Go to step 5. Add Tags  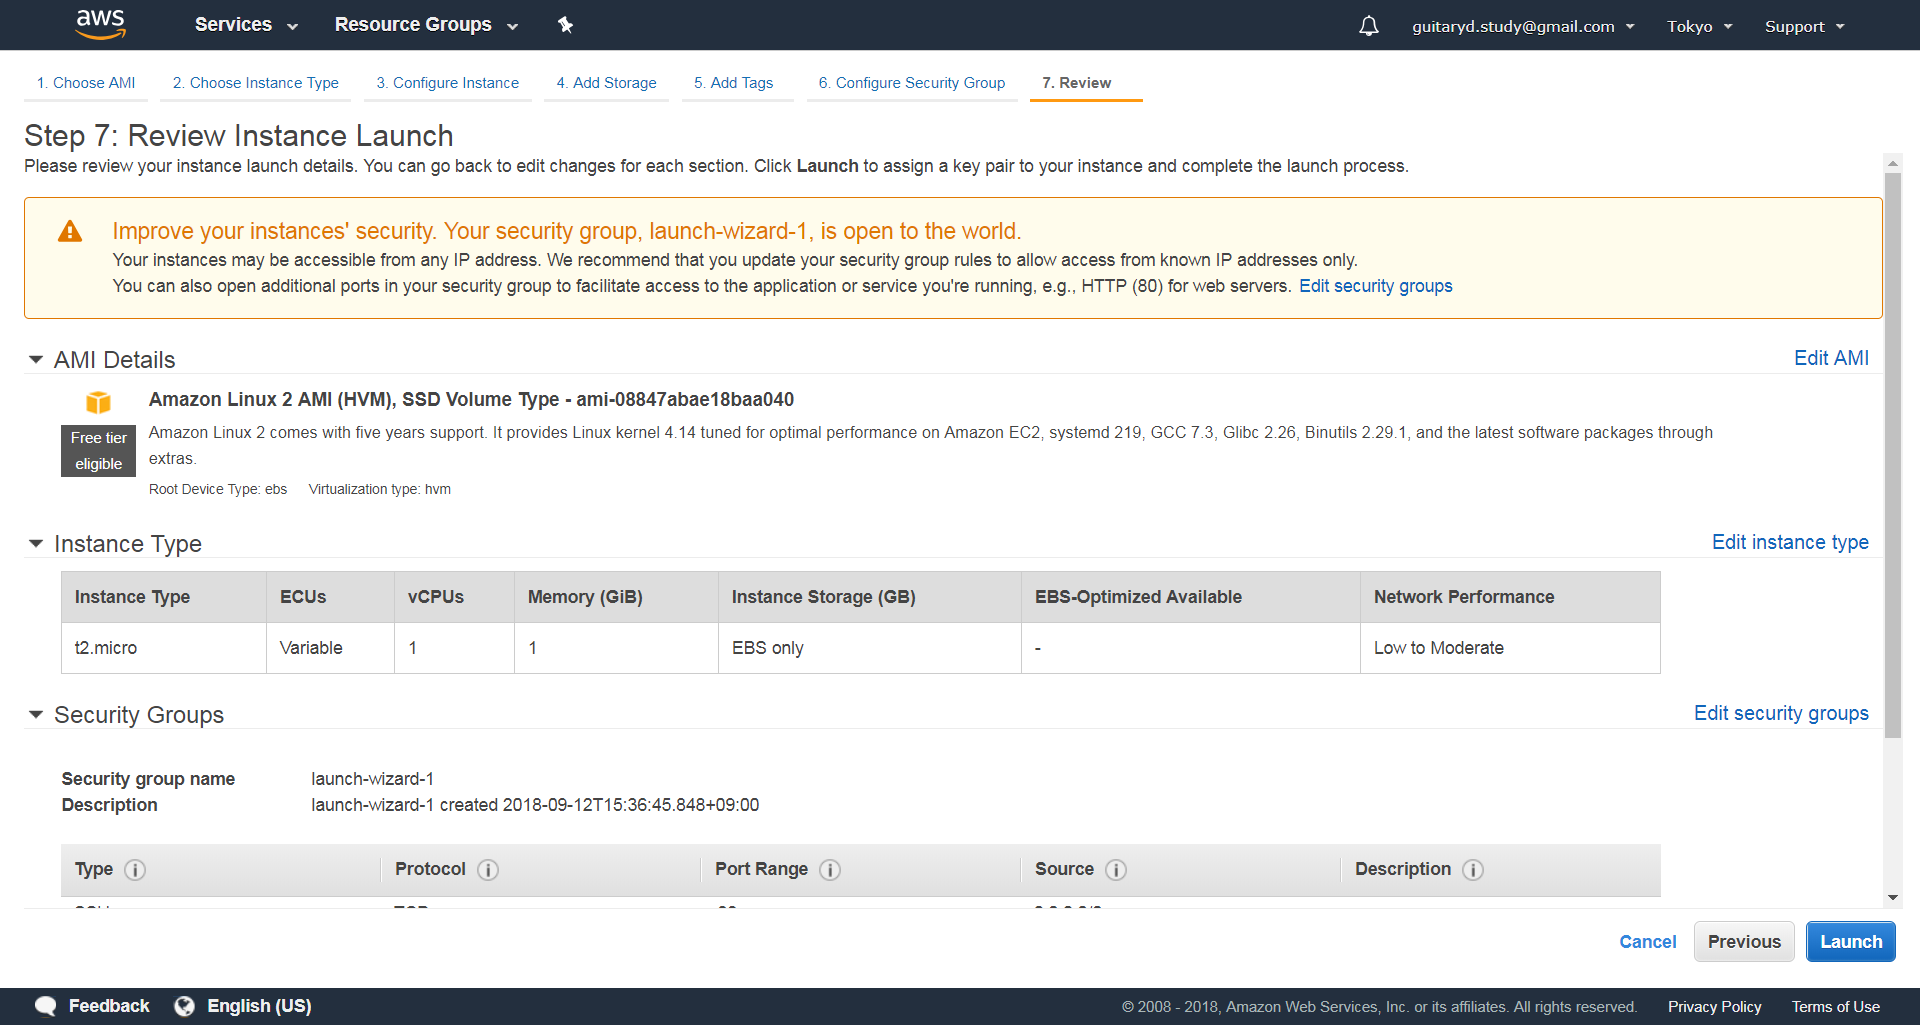[x=734, y=83]
